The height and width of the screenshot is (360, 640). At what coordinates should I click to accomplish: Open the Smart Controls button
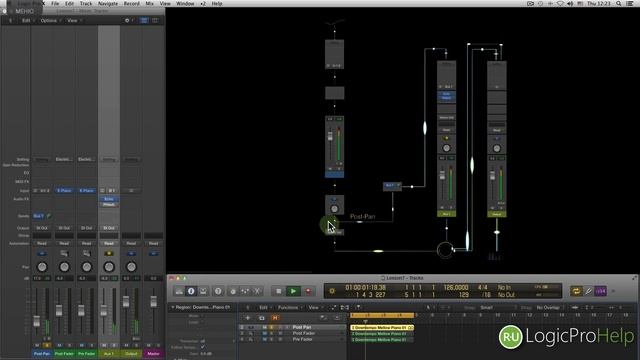233,291
